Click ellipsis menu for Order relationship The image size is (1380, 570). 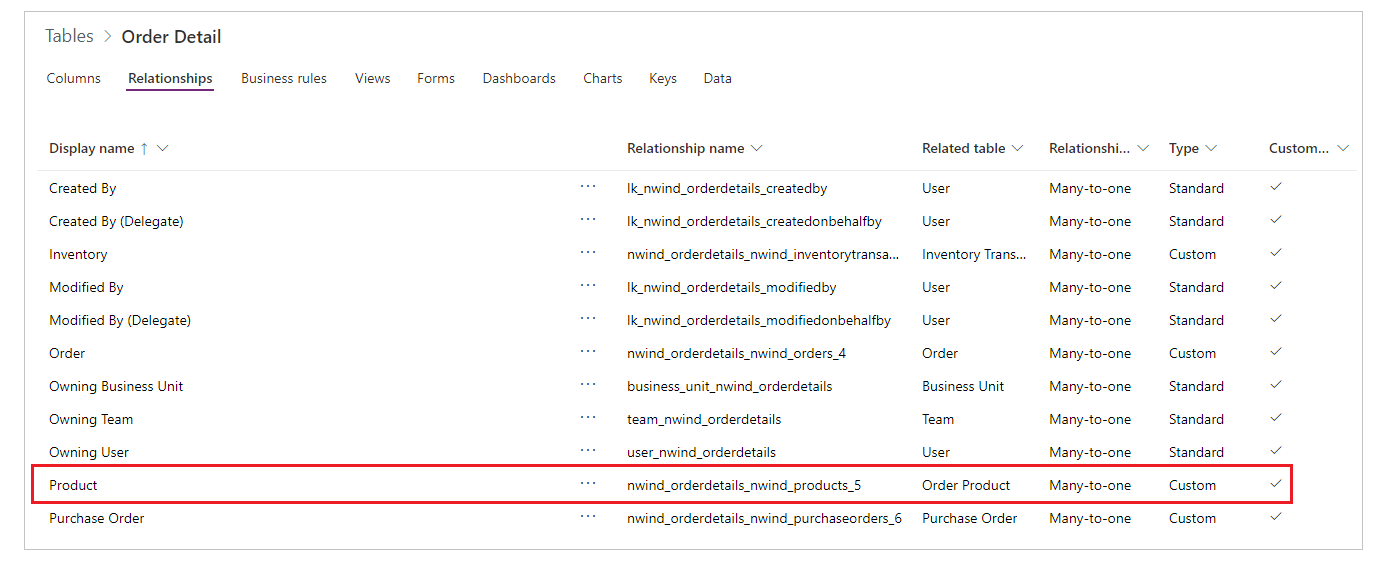[x=588, y=351]
